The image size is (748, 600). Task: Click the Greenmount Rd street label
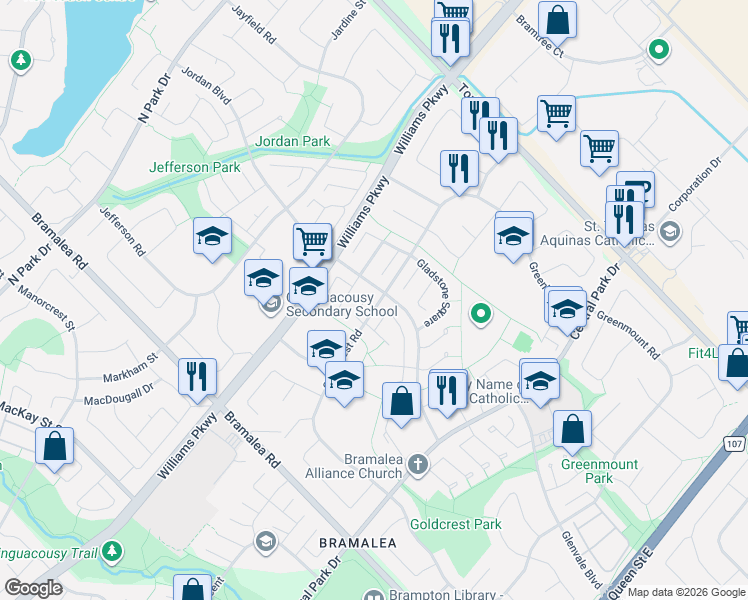pos(629,335)
